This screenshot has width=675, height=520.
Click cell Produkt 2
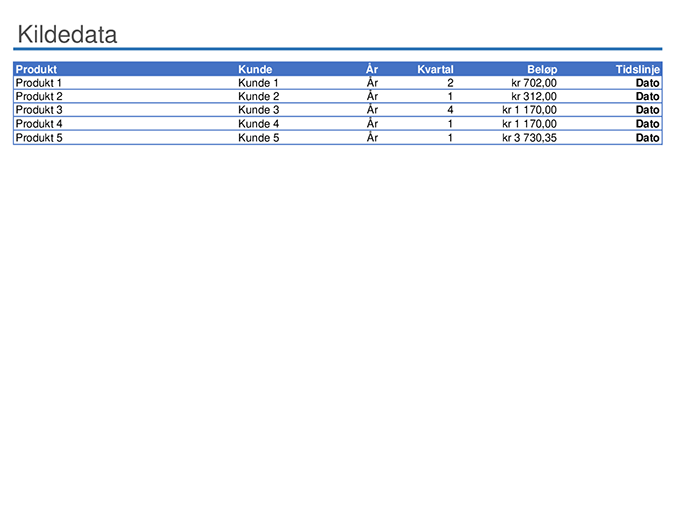point(39,96)
